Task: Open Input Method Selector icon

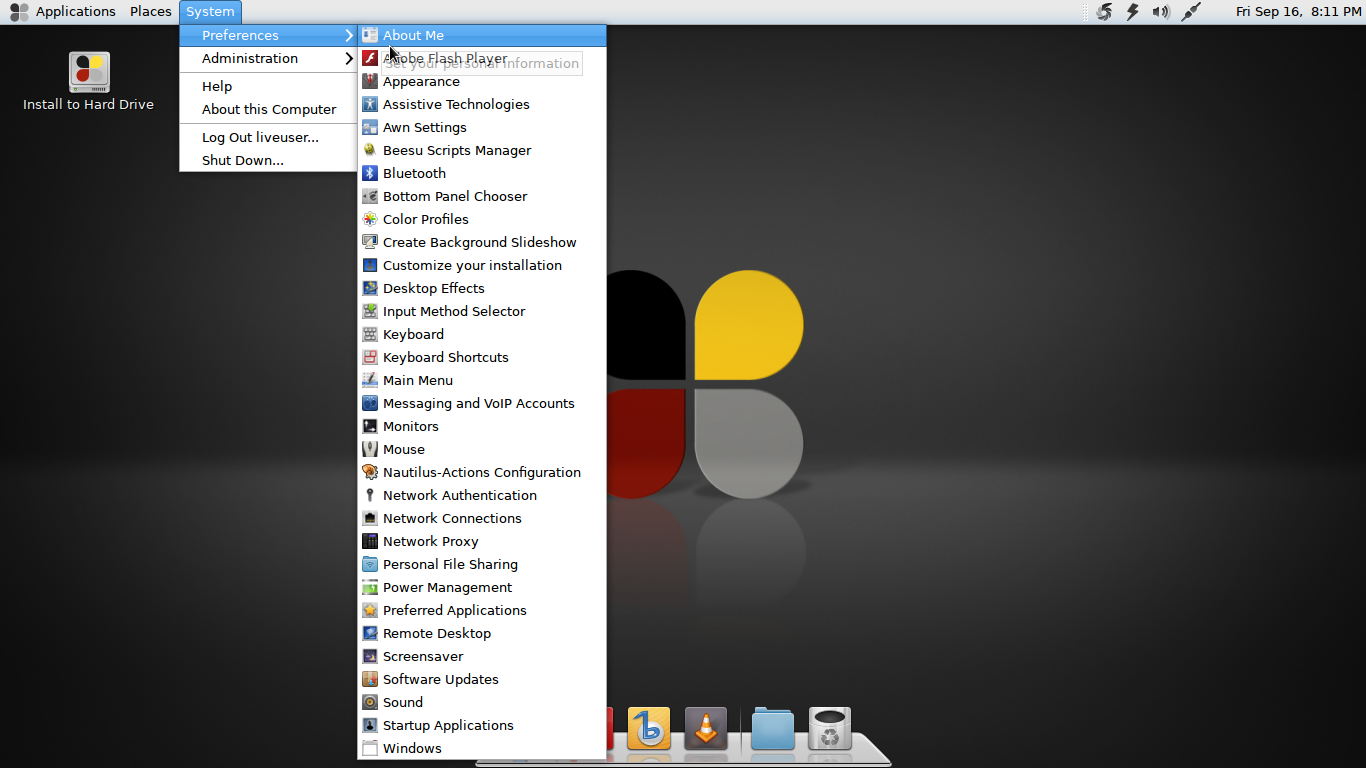Action: pyautogui.click(x=370, y=311)
